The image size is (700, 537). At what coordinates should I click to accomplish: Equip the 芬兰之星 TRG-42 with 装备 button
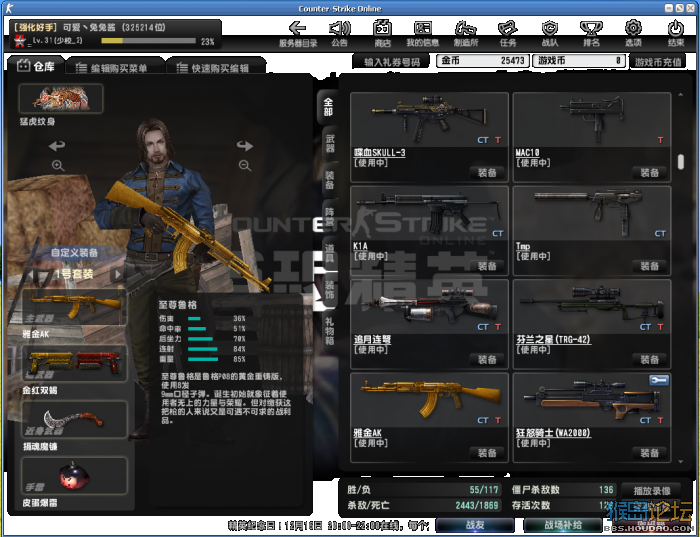point(649,360)
